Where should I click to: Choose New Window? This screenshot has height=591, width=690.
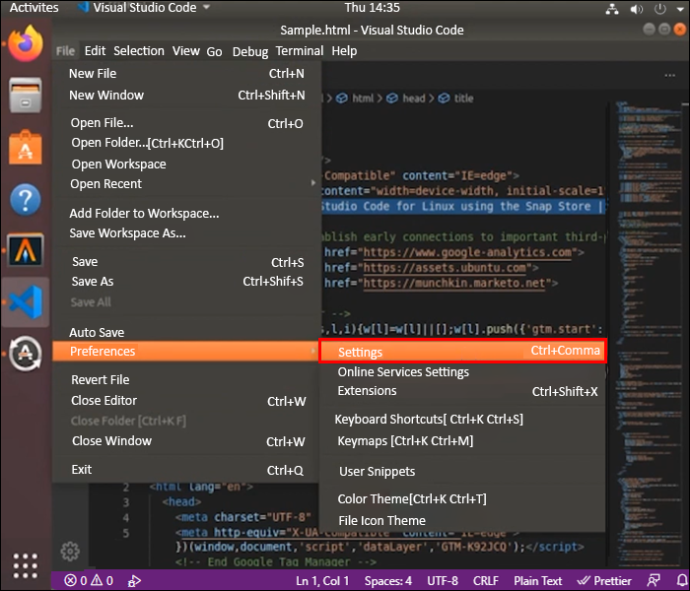(187, 95)
